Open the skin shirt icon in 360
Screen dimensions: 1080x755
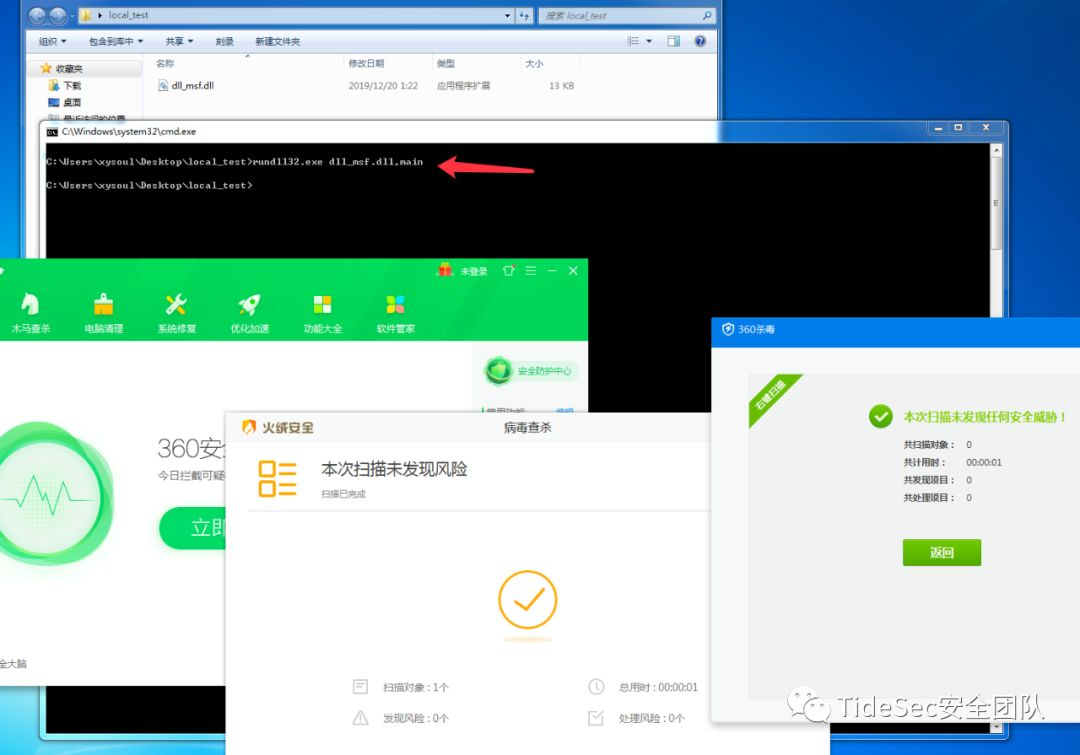coord(508,271)
